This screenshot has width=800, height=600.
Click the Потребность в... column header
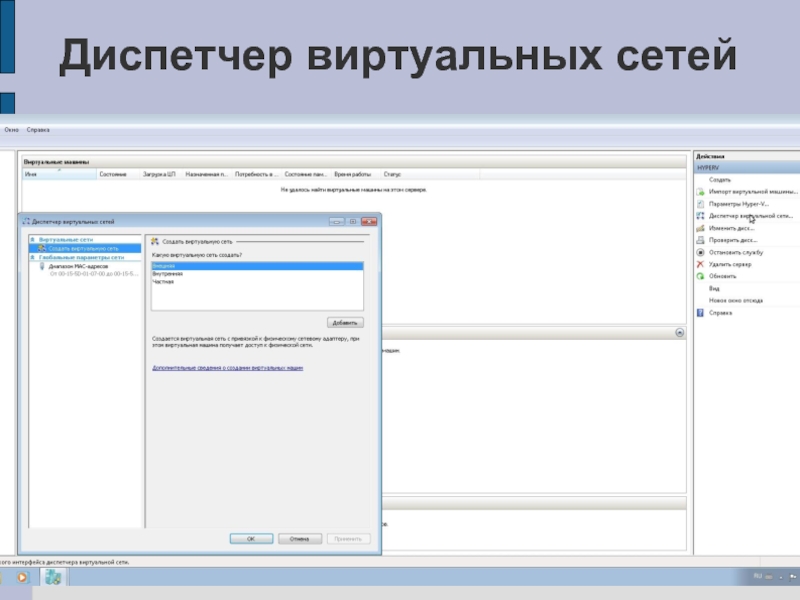click(x=256, y=174)
